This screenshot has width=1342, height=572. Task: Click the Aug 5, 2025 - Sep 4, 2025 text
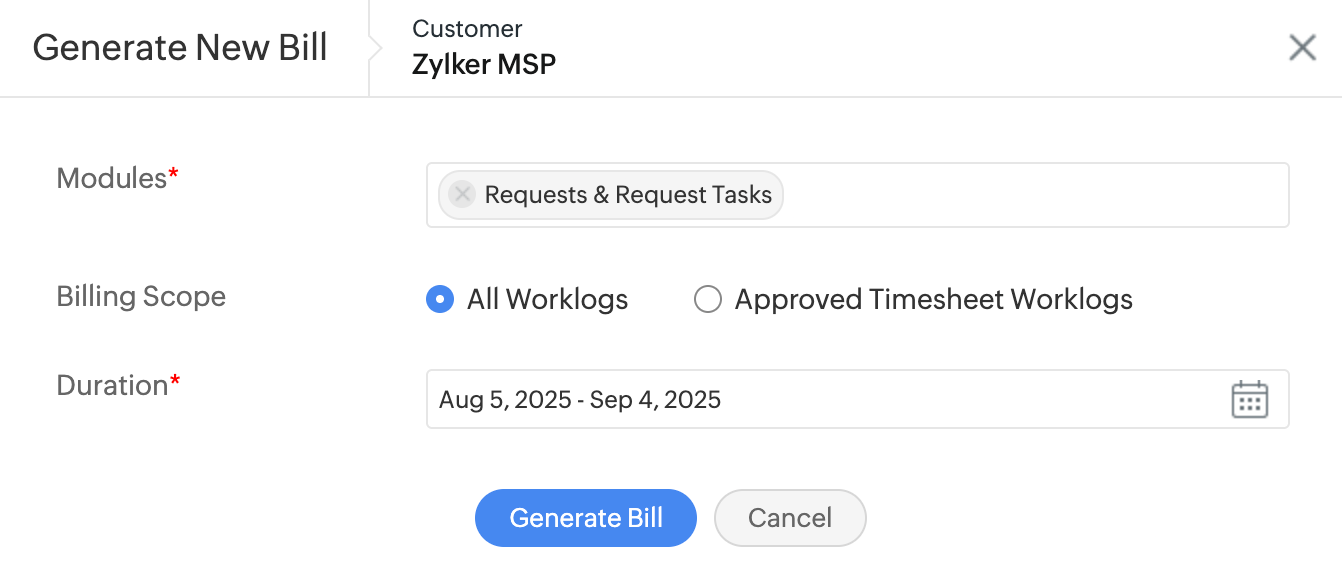[x=580, y=400]
